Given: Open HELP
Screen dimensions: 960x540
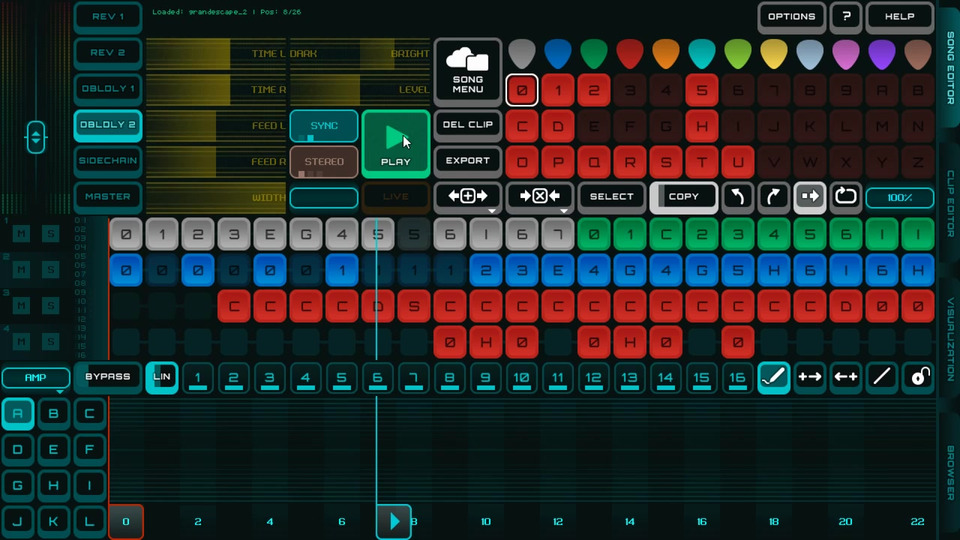Looking at the screenshot, I should click(900, 17).
